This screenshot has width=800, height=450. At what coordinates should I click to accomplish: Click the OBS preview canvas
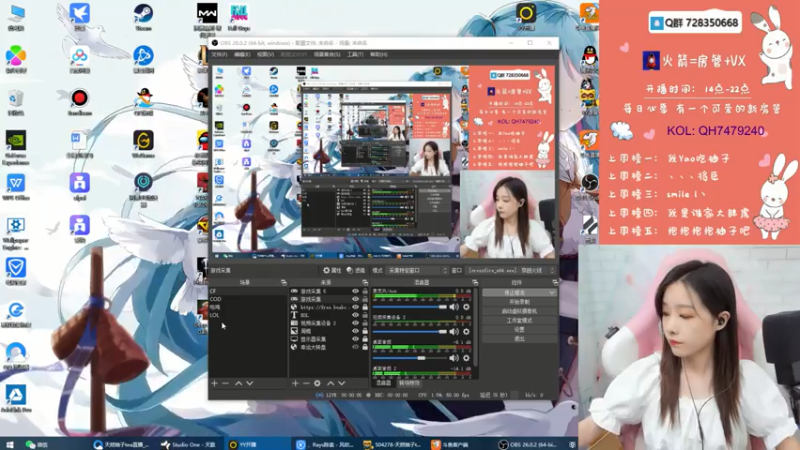(384, 162)
